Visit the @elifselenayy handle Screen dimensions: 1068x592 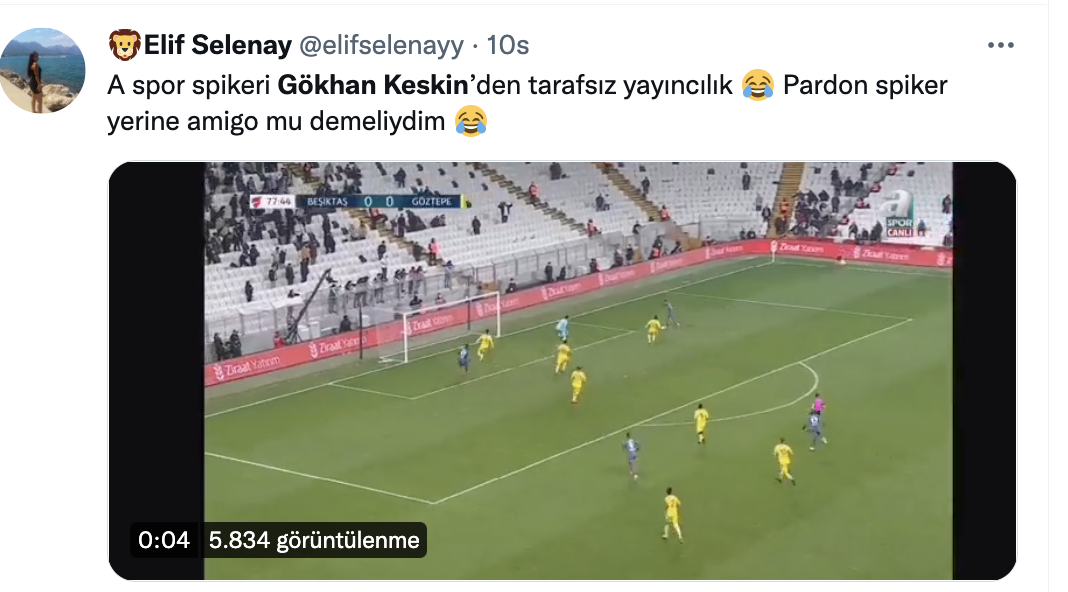click(x=381, y=46)
